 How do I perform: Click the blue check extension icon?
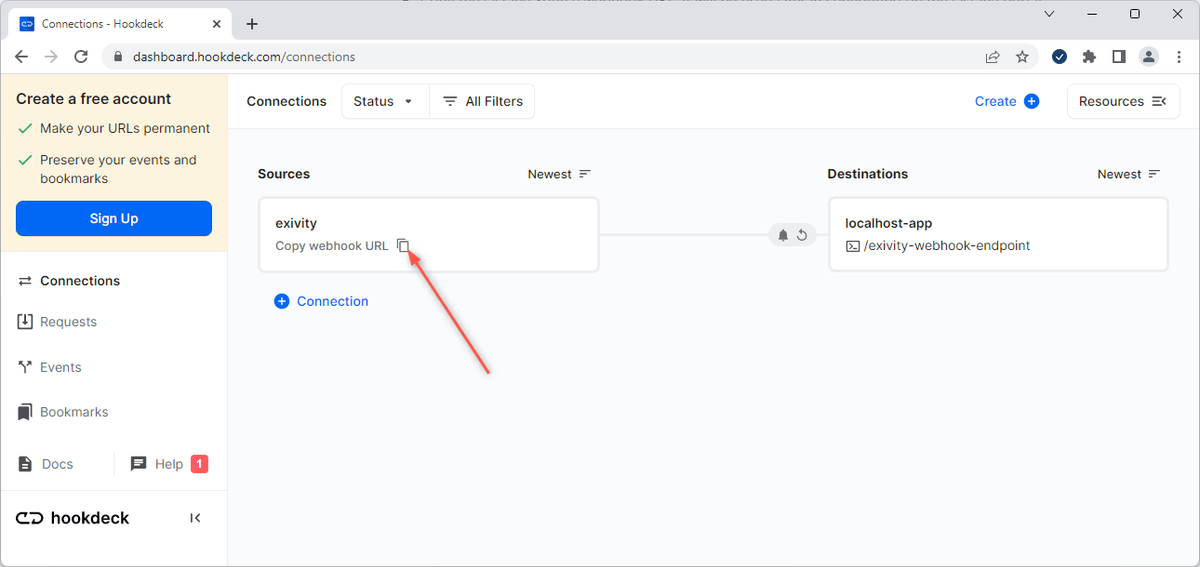click(x=1059, y=57)
